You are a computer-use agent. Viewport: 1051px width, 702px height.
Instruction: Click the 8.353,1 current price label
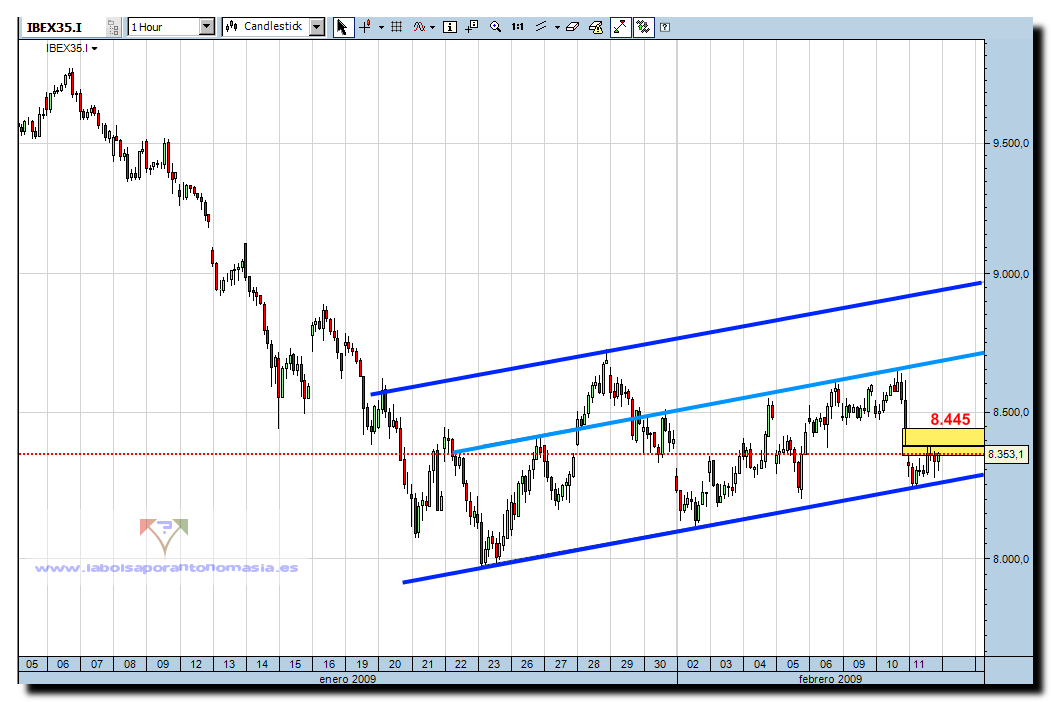[1005, 454]
